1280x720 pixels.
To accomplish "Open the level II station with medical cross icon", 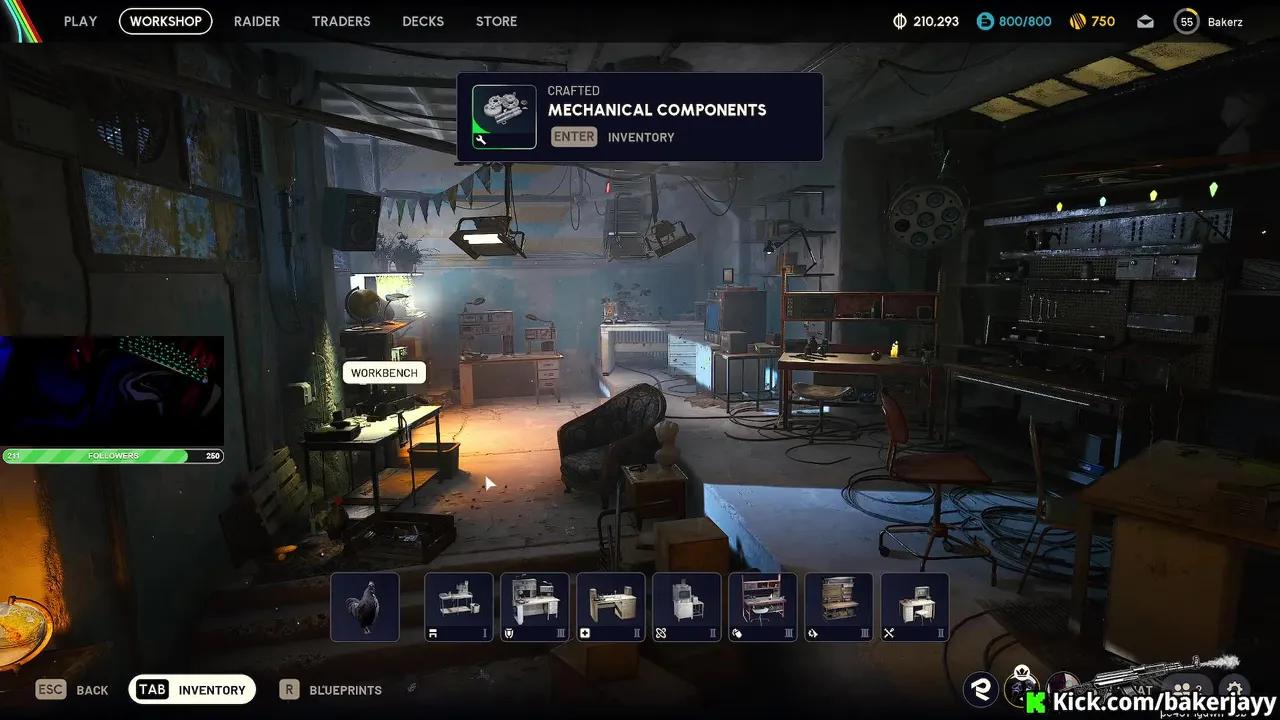I will (x=611, y=607).
